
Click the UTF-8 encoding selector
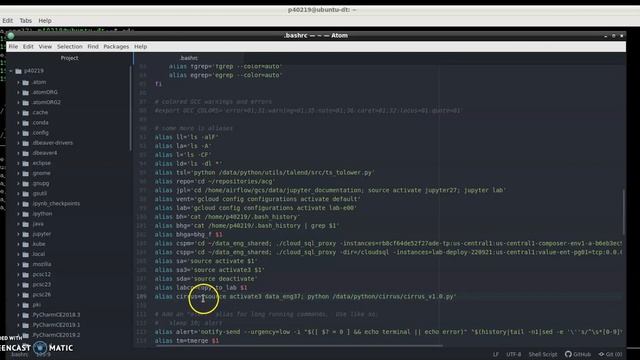coord(513,354)
